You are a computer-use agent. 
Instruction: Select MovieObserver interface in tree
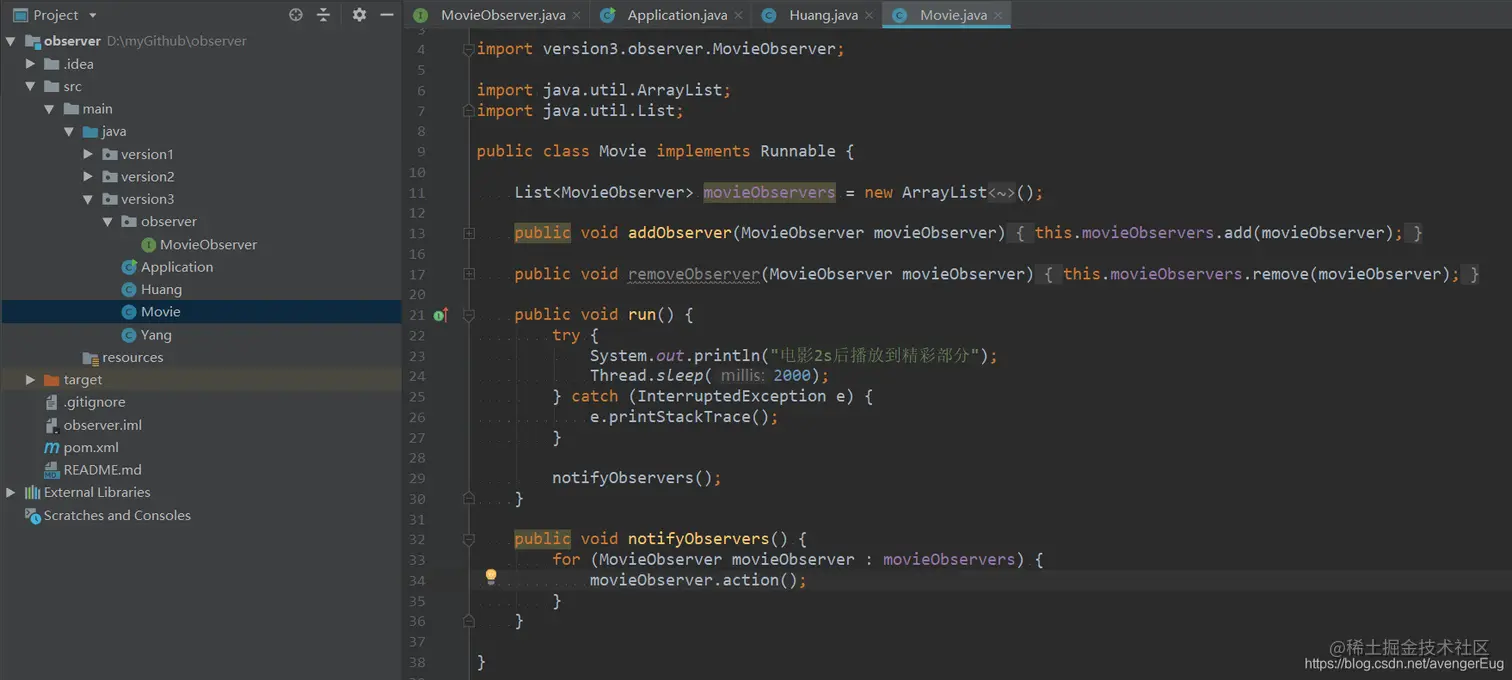click(x=199, y=244)
